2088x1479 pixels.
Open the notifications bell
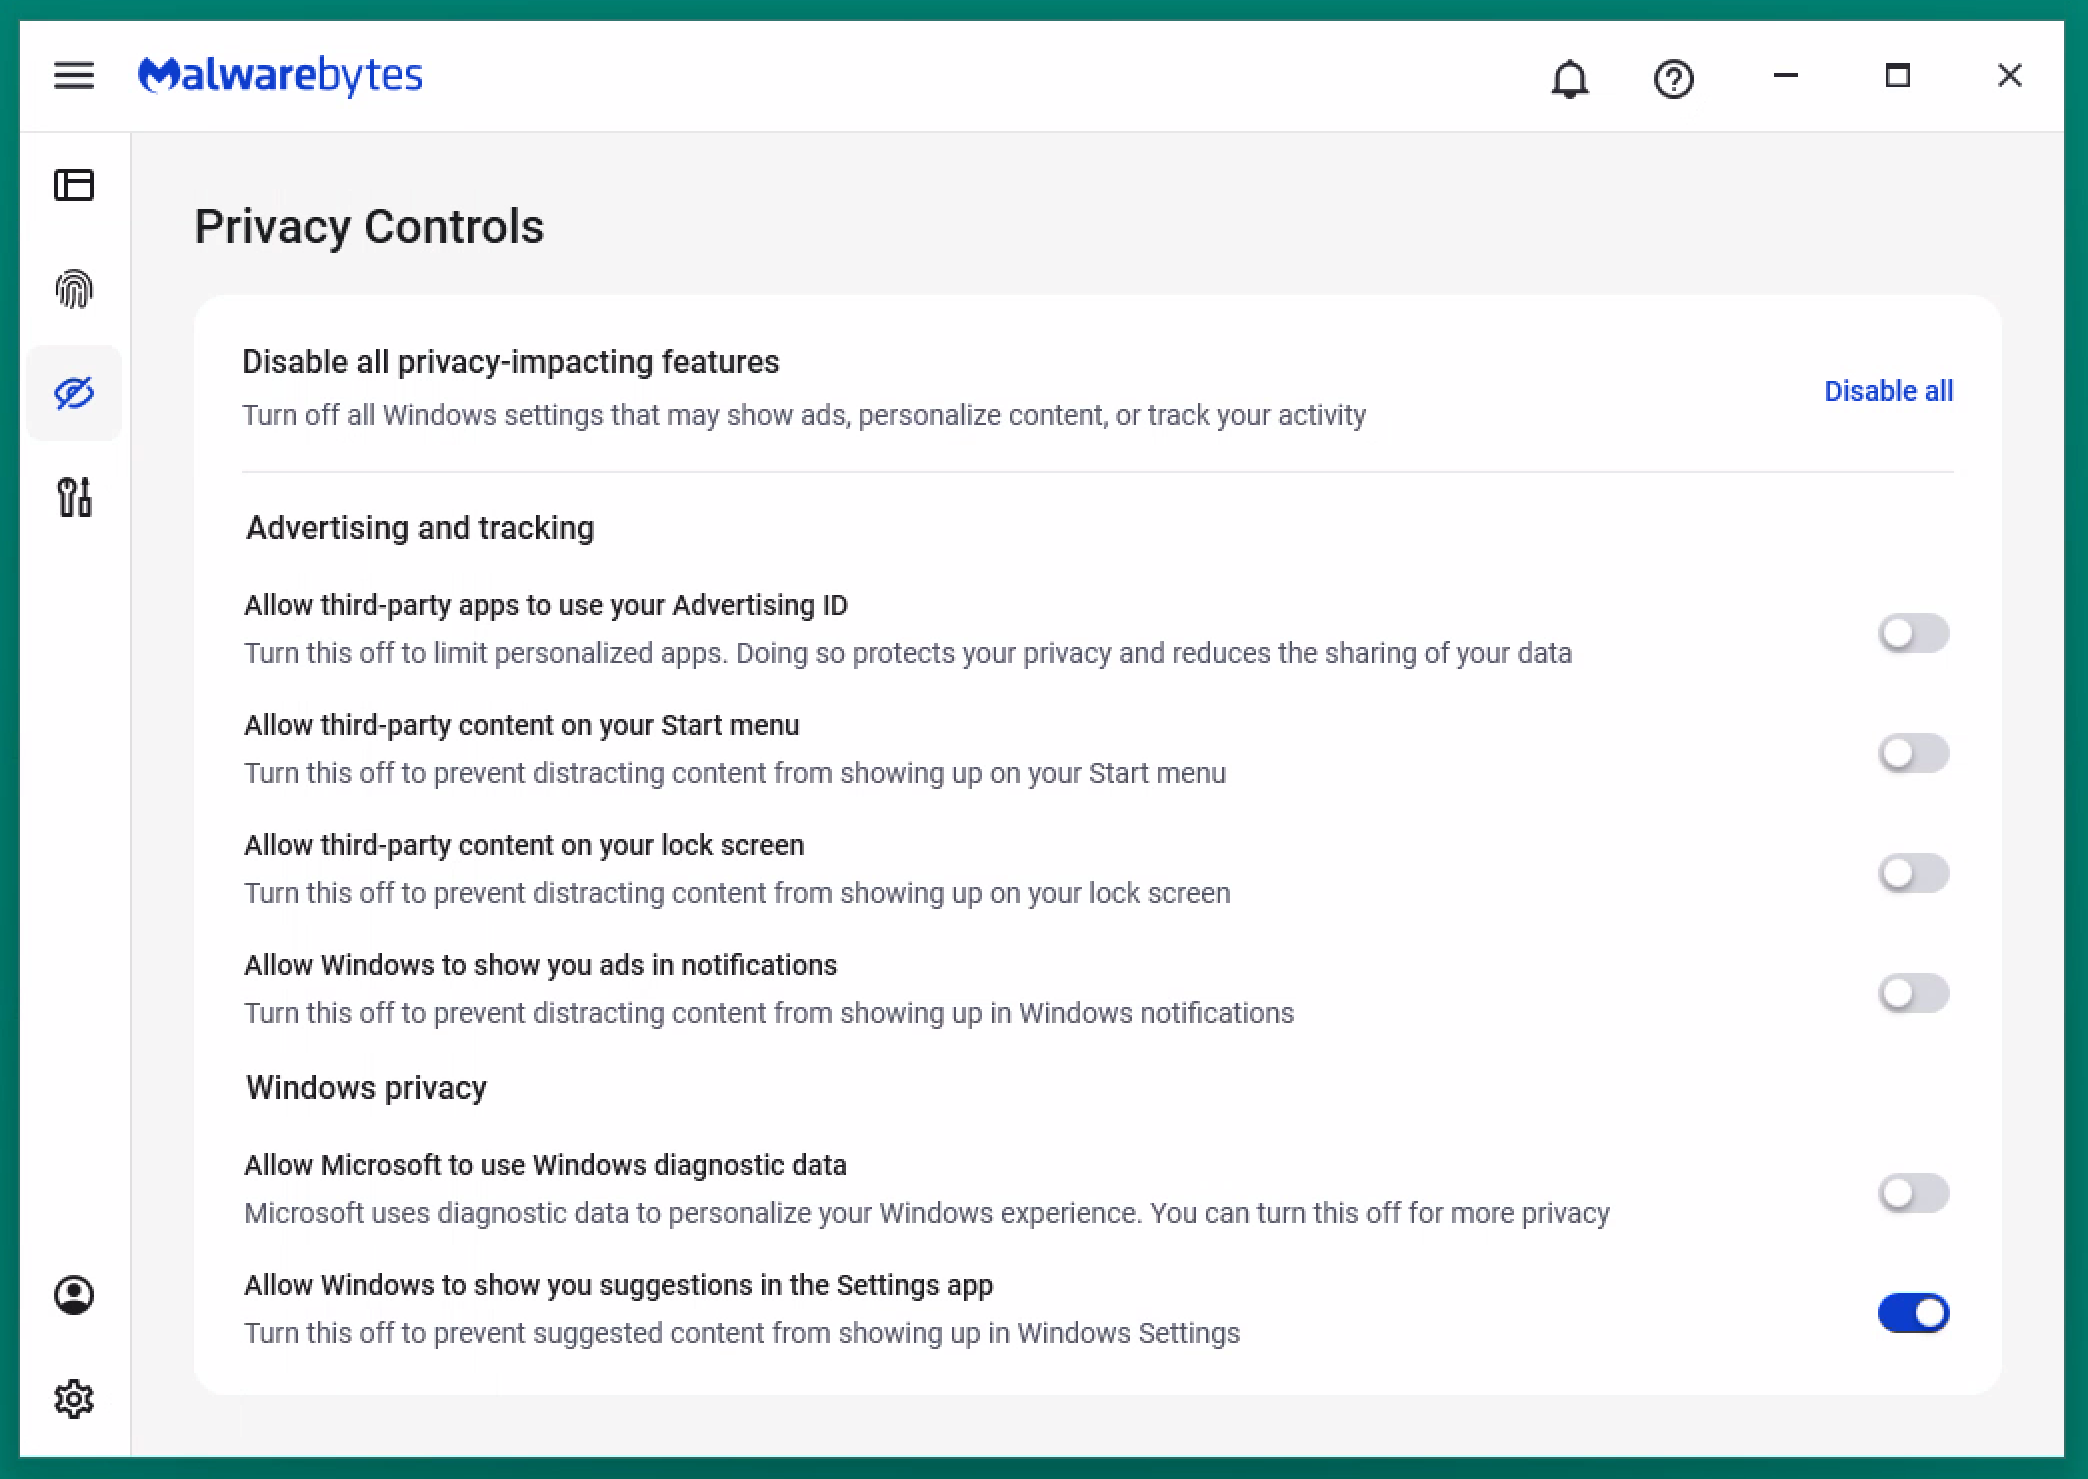click(1569, 78)
